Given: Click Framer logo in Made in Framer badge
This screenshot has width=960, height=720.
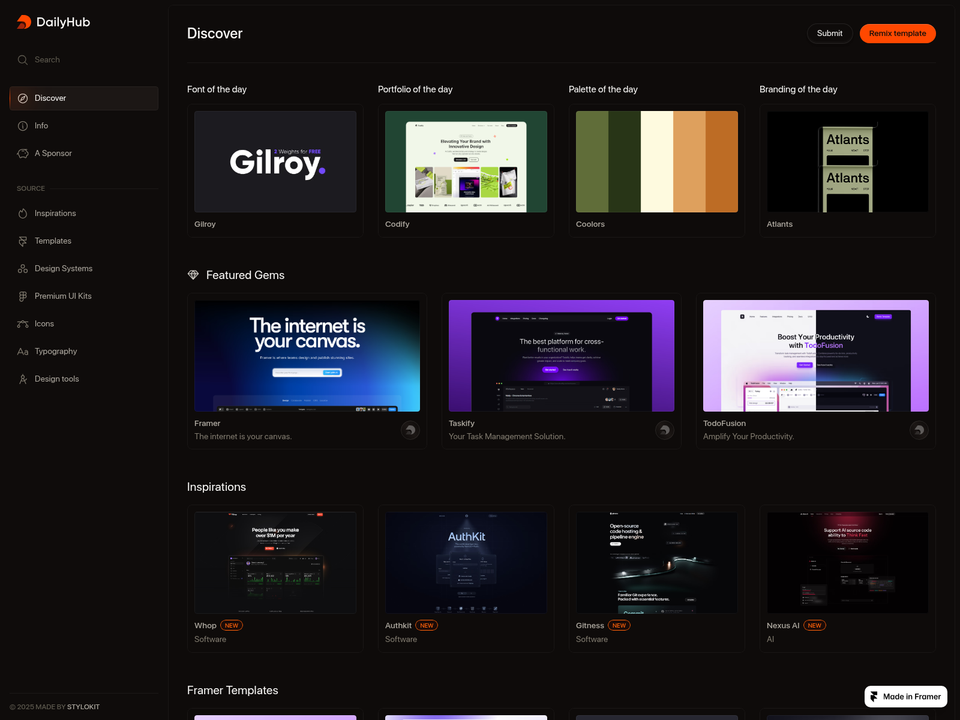Looking at the screenshot, I should (x=874, y=697).
